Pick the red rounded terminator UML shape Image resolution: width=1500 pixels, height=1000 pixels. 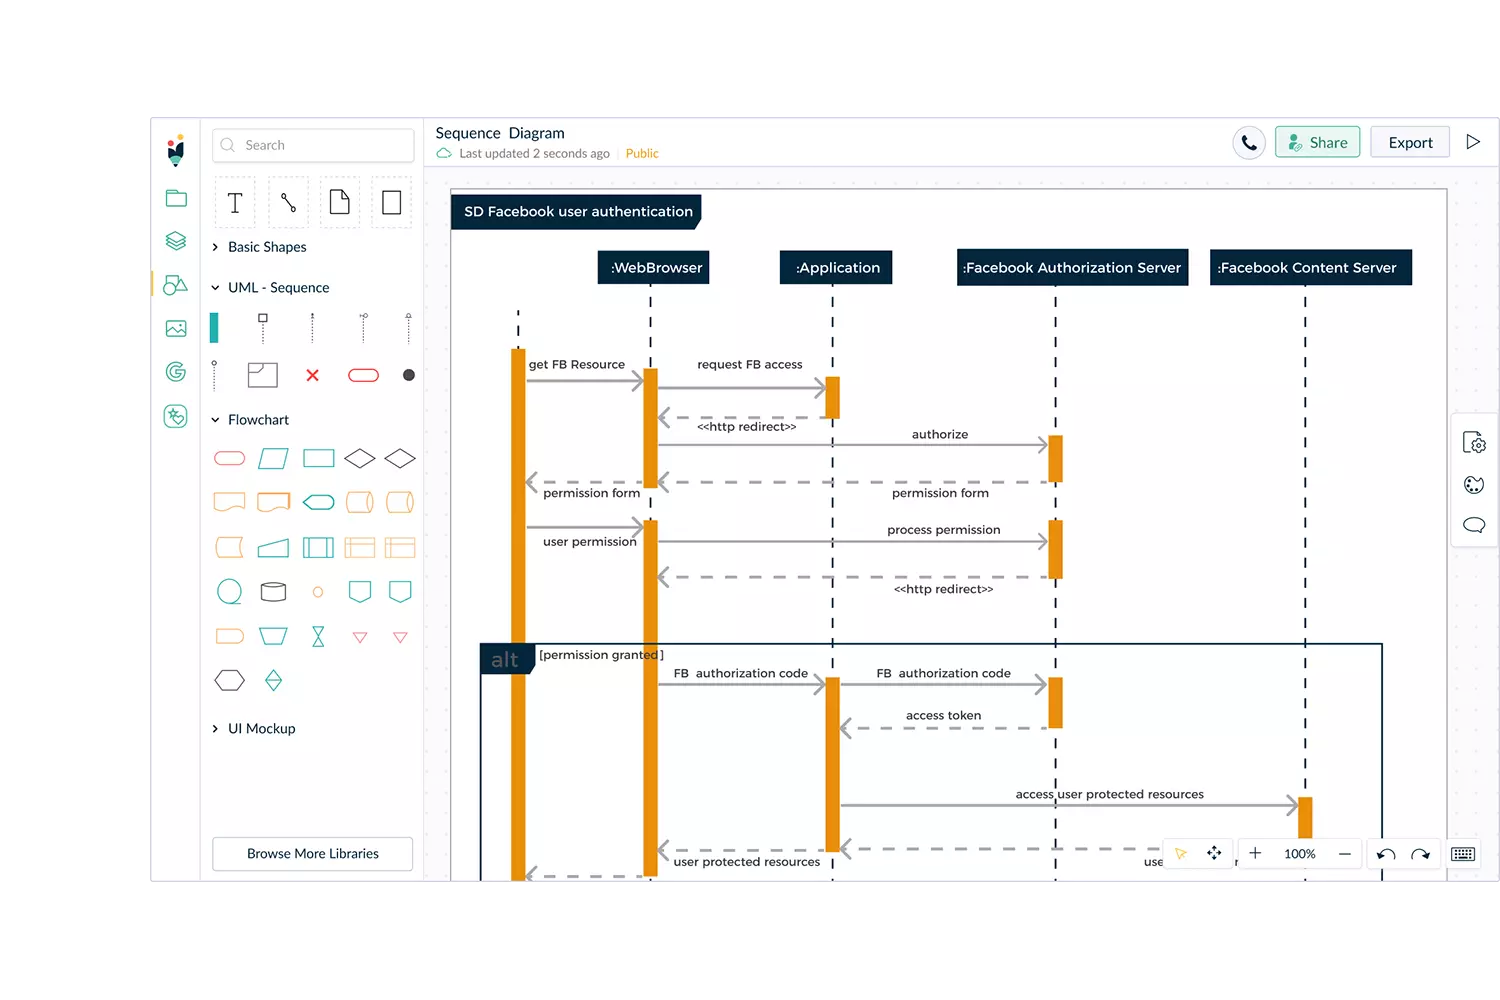click(363, 375)
